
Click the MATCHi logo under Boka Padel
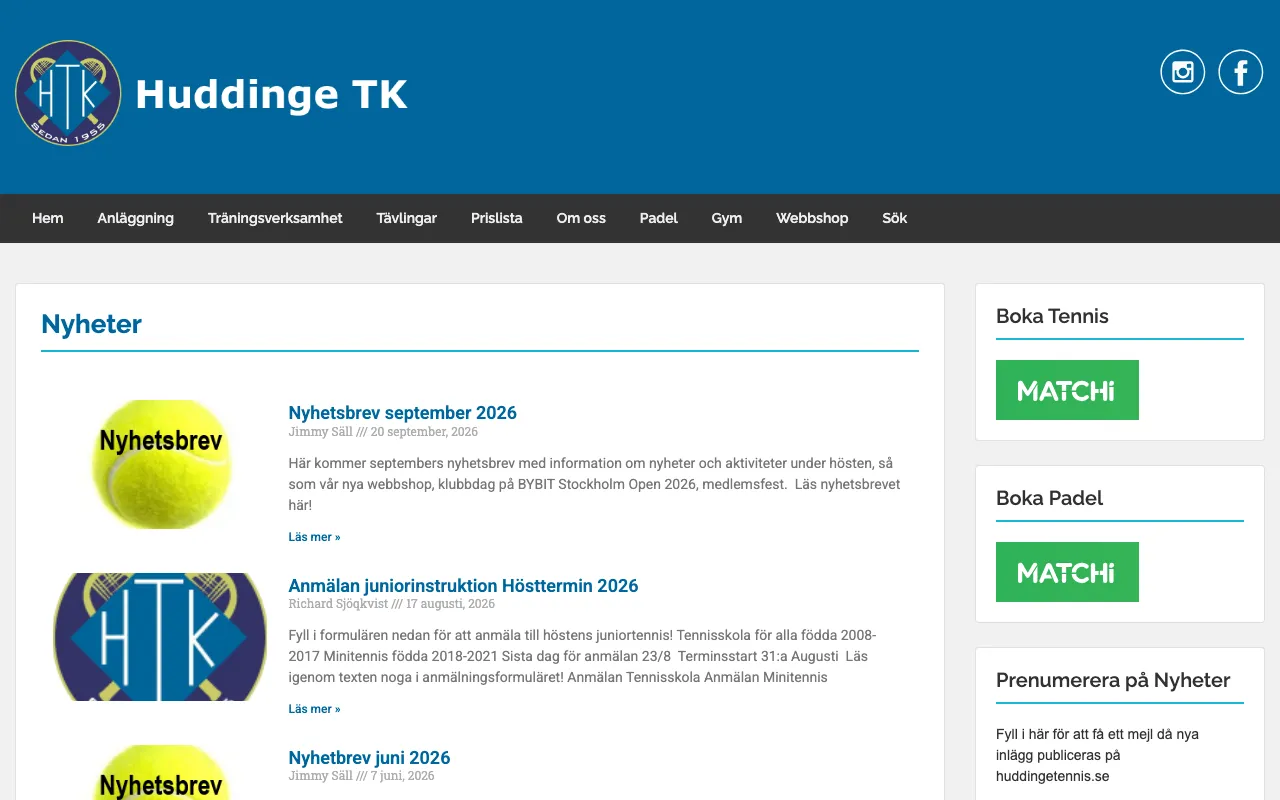(1067, 572)
